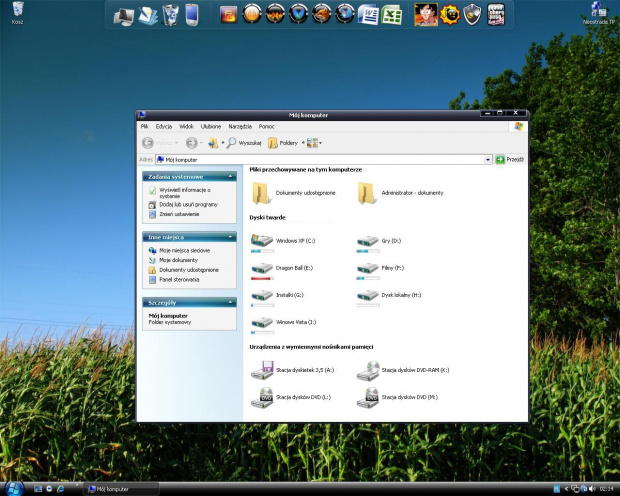Screen dimensions: 620x496
Task: Click the Przejdź go button
Action: click(x=510, y=159)
